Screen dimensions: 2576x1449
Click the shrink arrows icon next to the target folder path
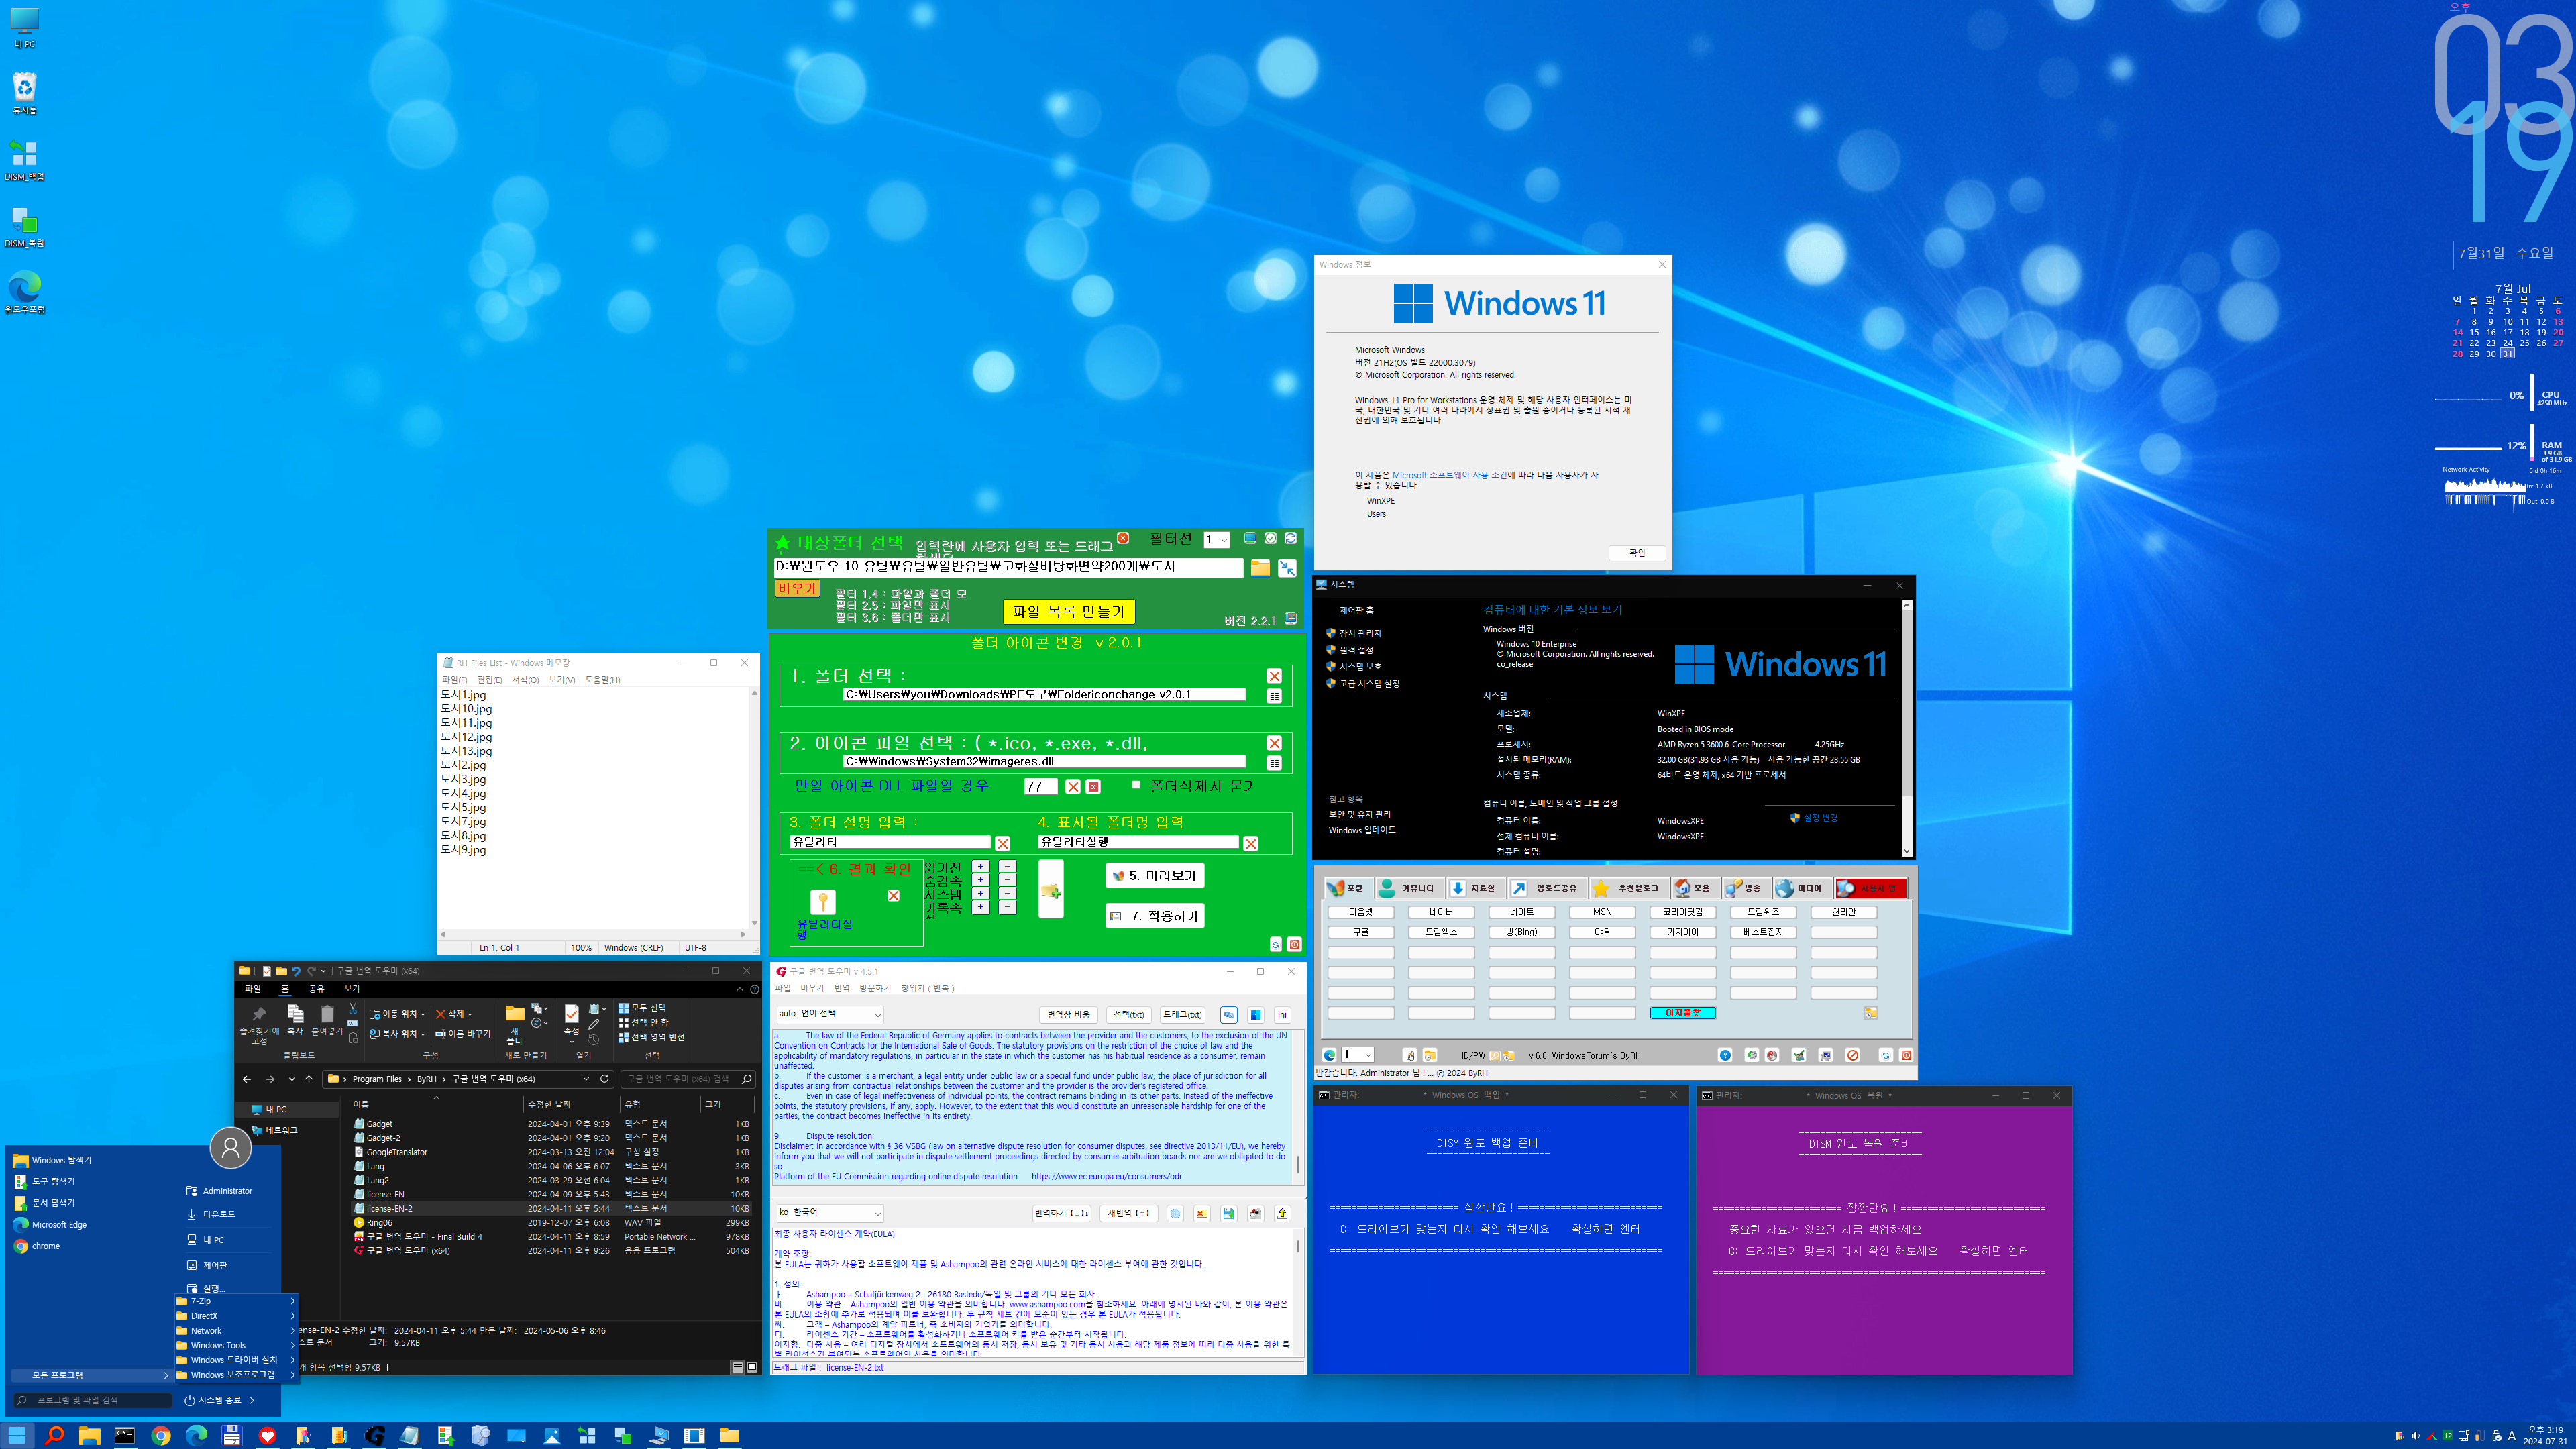point(1287,568)
